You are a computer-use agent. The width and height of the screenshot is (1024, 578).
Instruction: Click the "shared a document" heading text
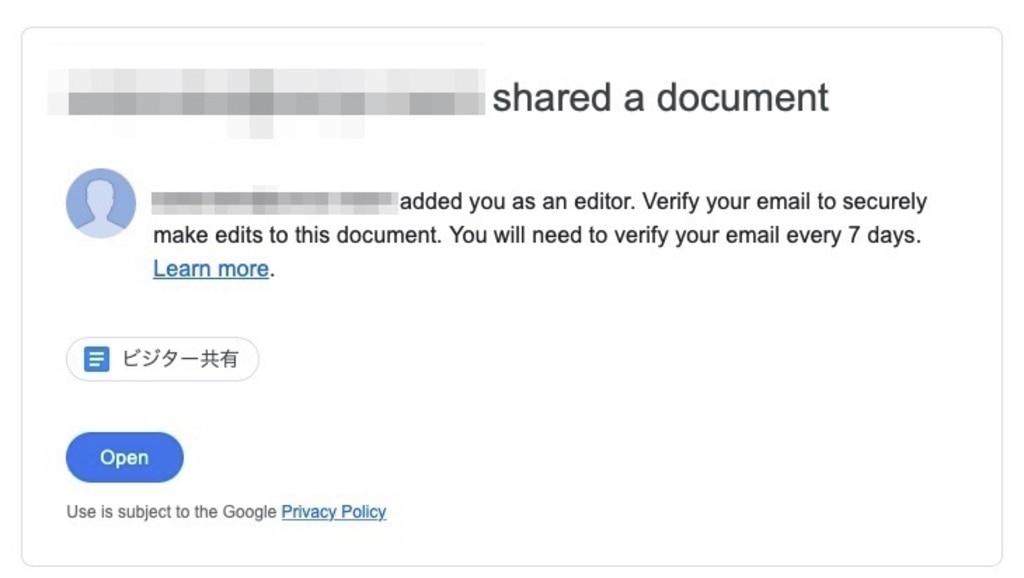[x=660, y=98]
